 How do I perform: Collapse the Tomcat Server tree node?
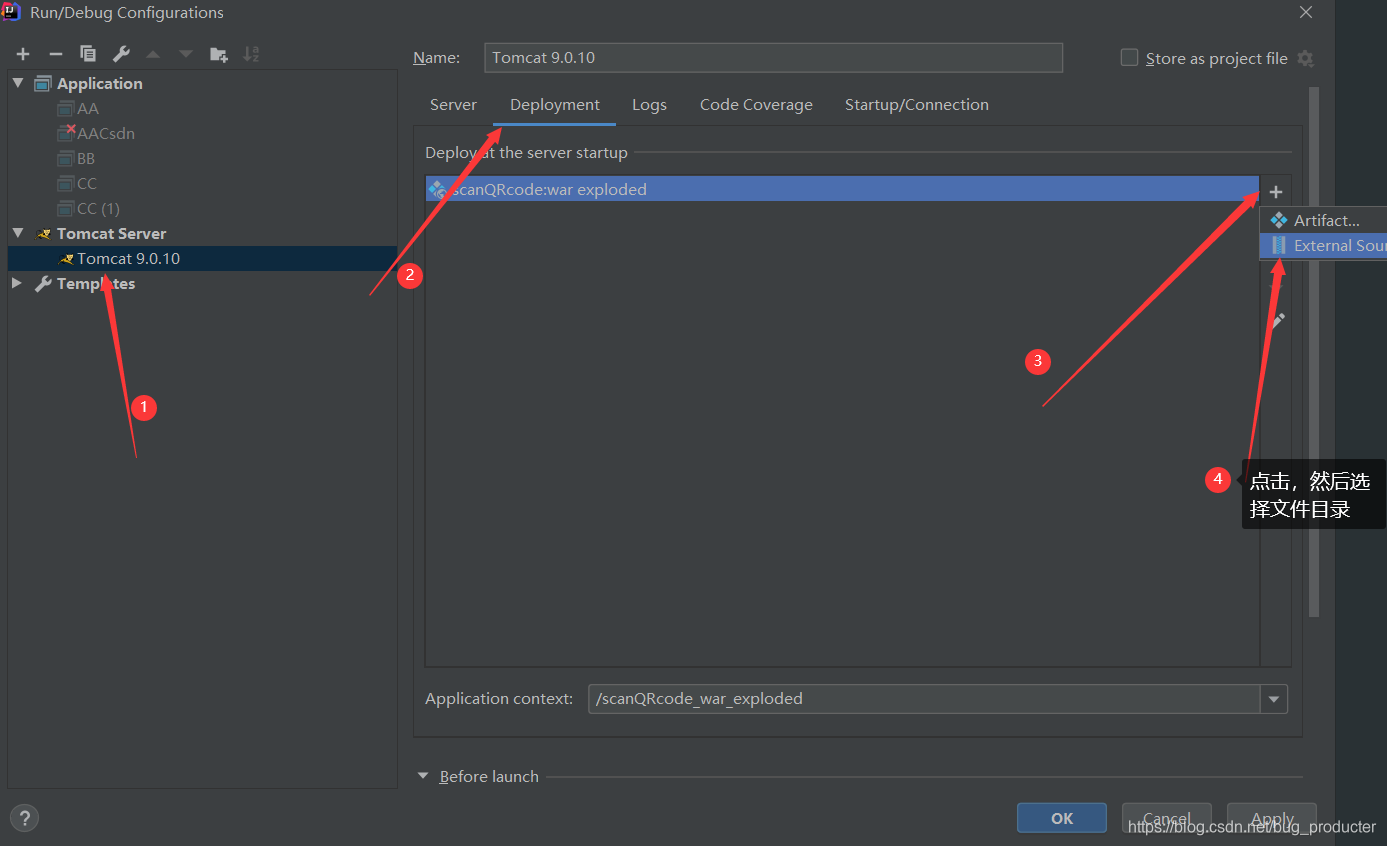(18, 233)
